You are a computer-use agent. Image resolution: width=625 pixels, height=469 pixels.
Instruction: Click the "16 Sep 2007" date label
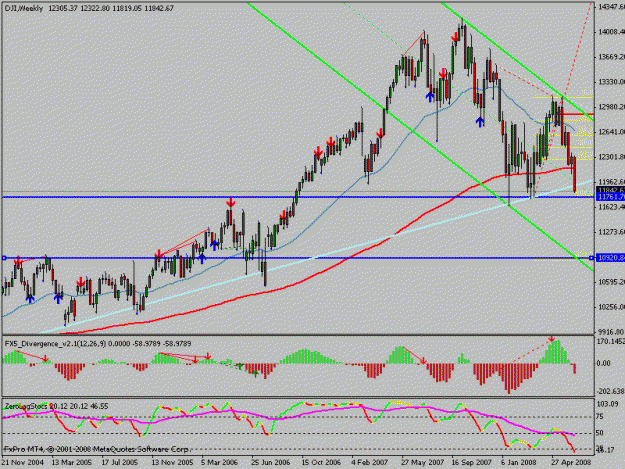coord(472,462)
